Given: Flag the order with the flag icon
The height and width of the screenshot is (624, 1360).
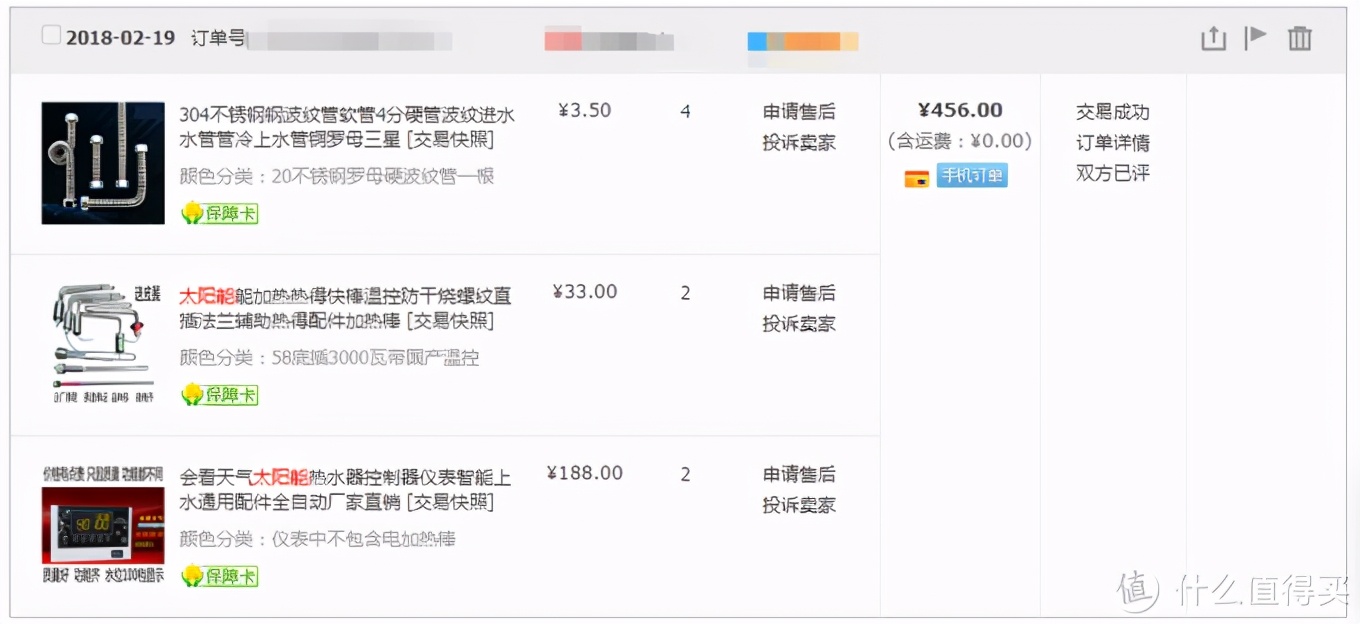Looking at the screenshot, I should pyautogui.click(x=1255, y=37).
